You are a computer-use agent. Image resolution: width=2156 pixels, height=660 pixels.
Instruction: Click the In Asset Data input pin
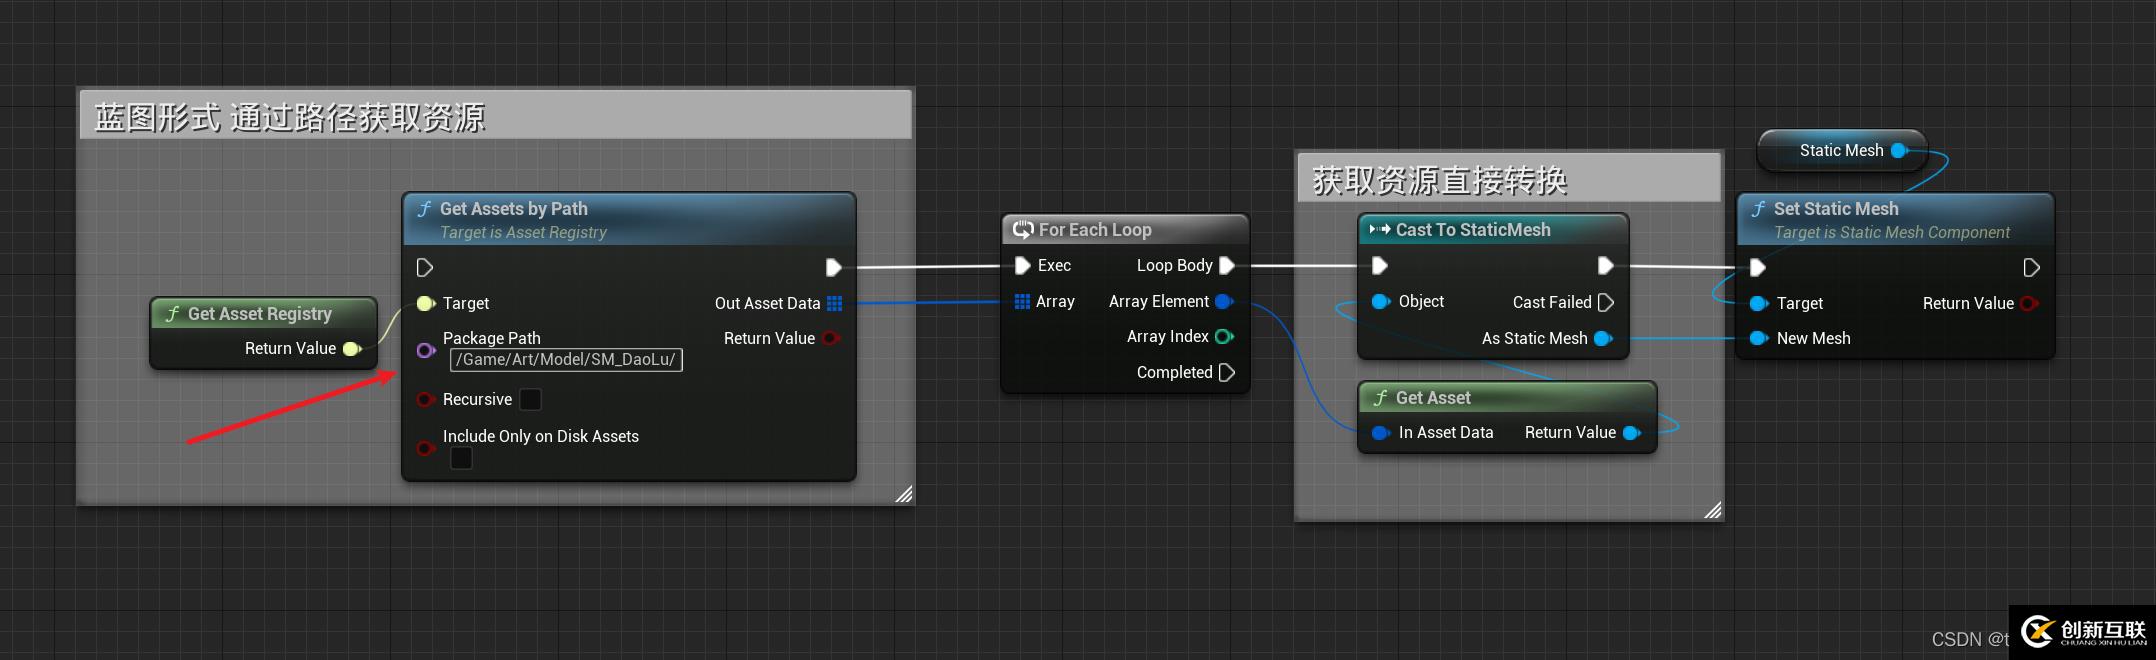click(x=1381, y=433)
